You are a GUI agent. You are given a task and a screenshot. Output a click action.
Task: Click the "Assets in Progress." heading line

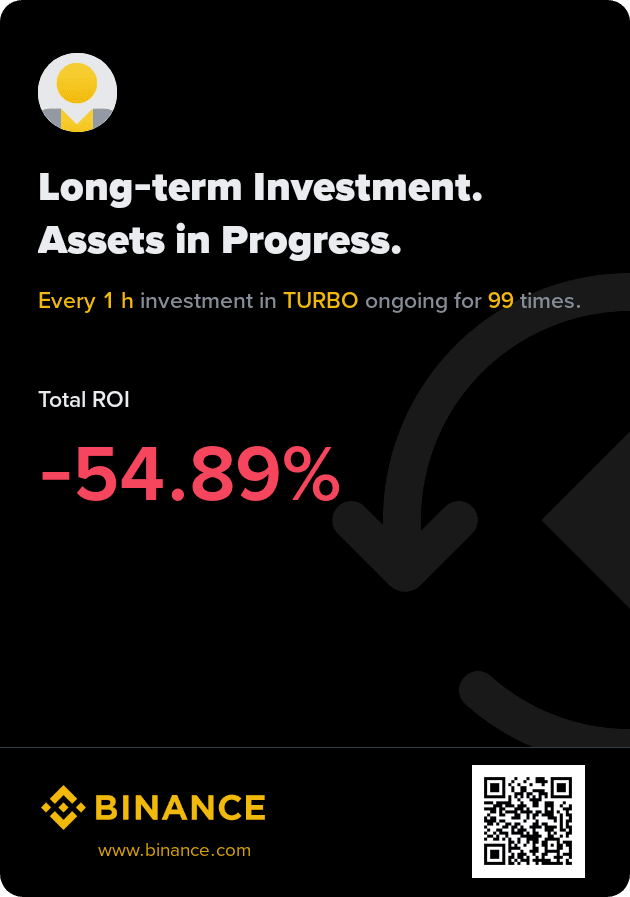tap(220, 240)
